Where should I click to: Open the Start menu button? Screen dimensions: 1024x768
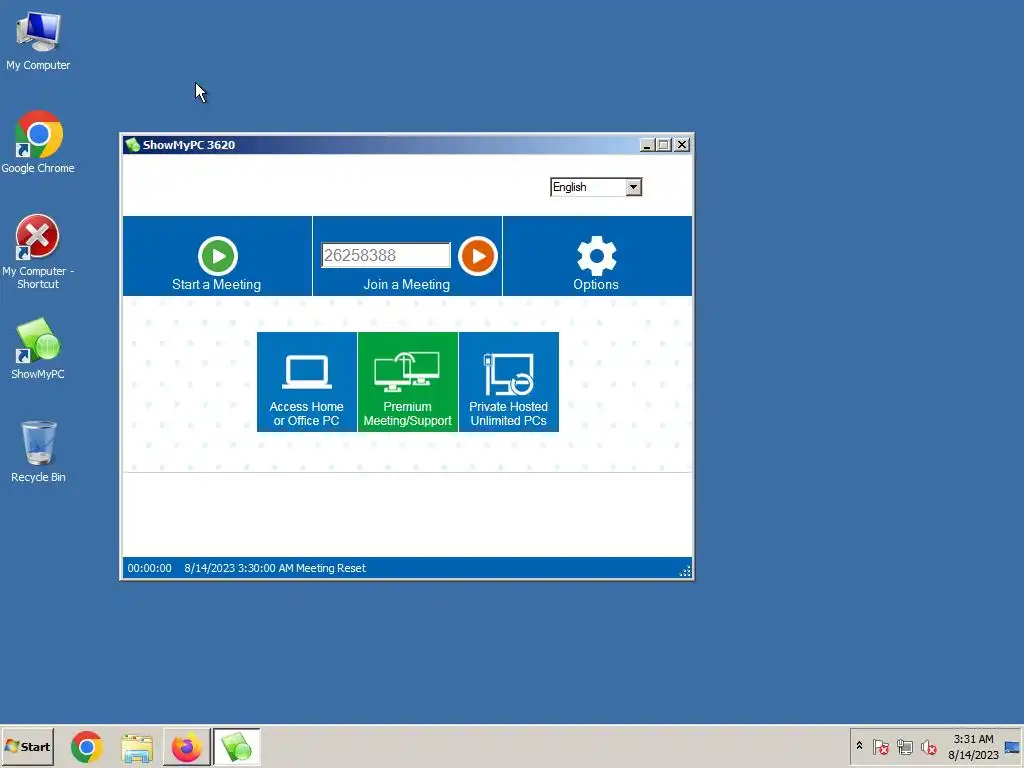[x=27, y=746]
